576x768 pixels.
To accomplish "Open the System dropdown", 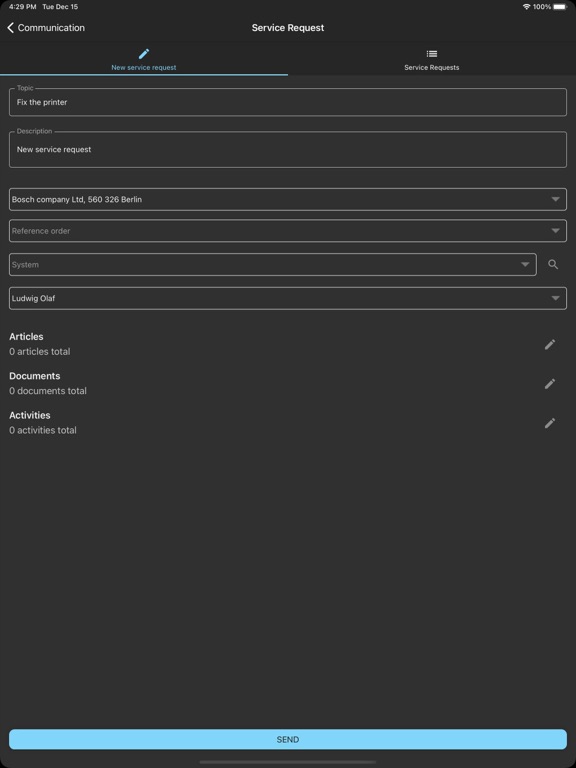I will point(273,264).
